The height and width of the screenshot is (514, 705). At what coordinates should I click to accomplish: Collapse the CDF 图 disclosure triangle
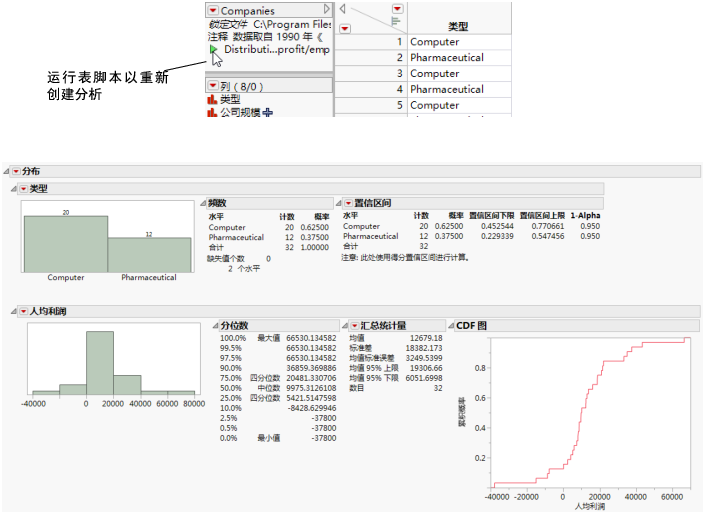click(451, 326)
